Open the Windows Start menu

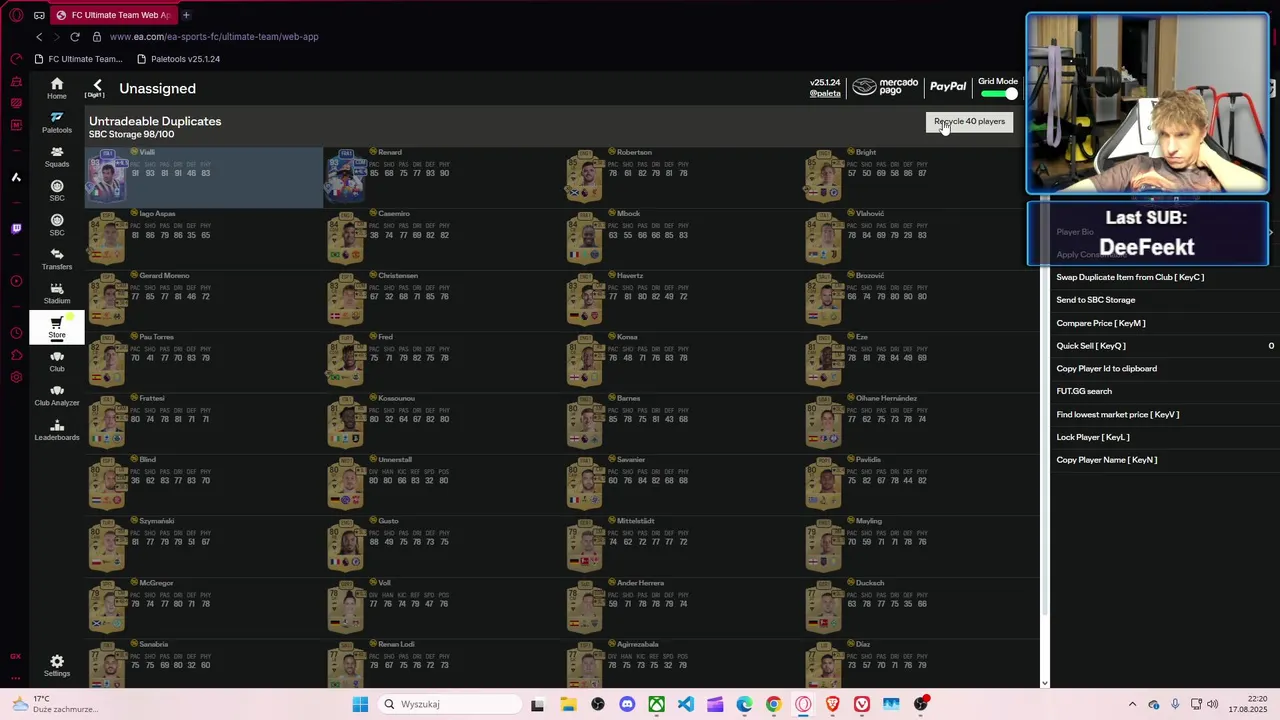coord(360,704)
